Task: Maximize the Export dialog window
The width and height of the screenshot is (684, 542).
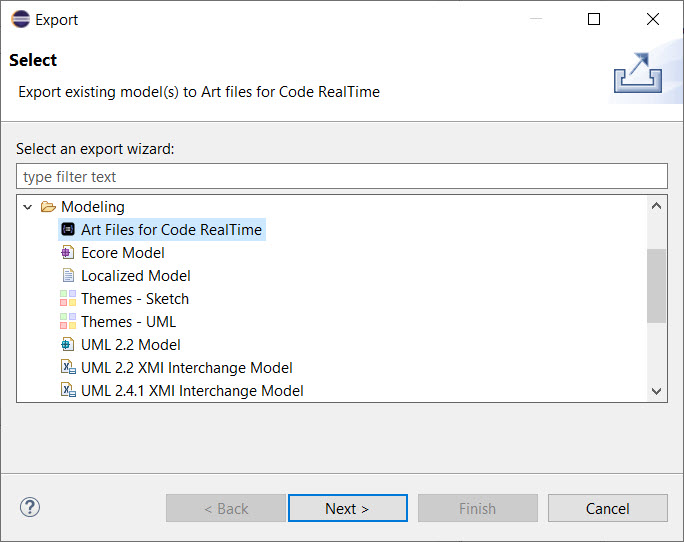Action: coord(594,19)
